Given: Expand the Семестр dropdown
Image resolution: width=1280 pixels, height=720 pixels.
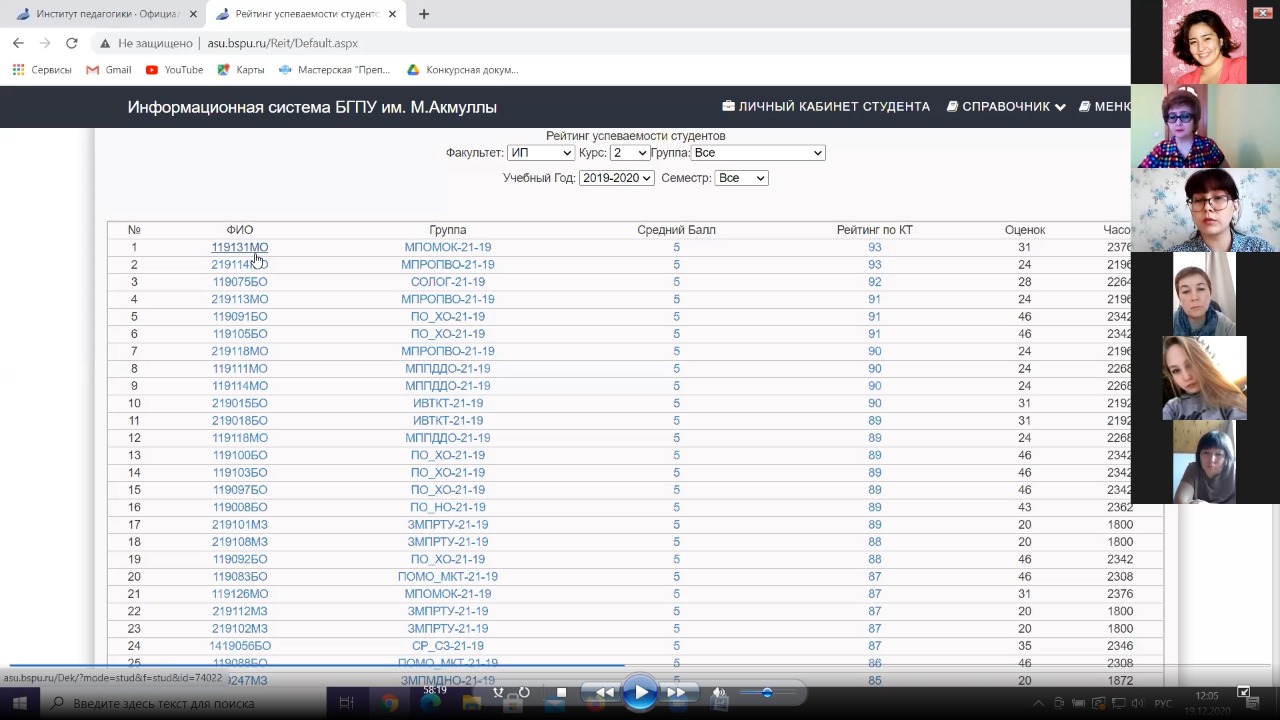Looking at the screenshot, I should [741, 178].
